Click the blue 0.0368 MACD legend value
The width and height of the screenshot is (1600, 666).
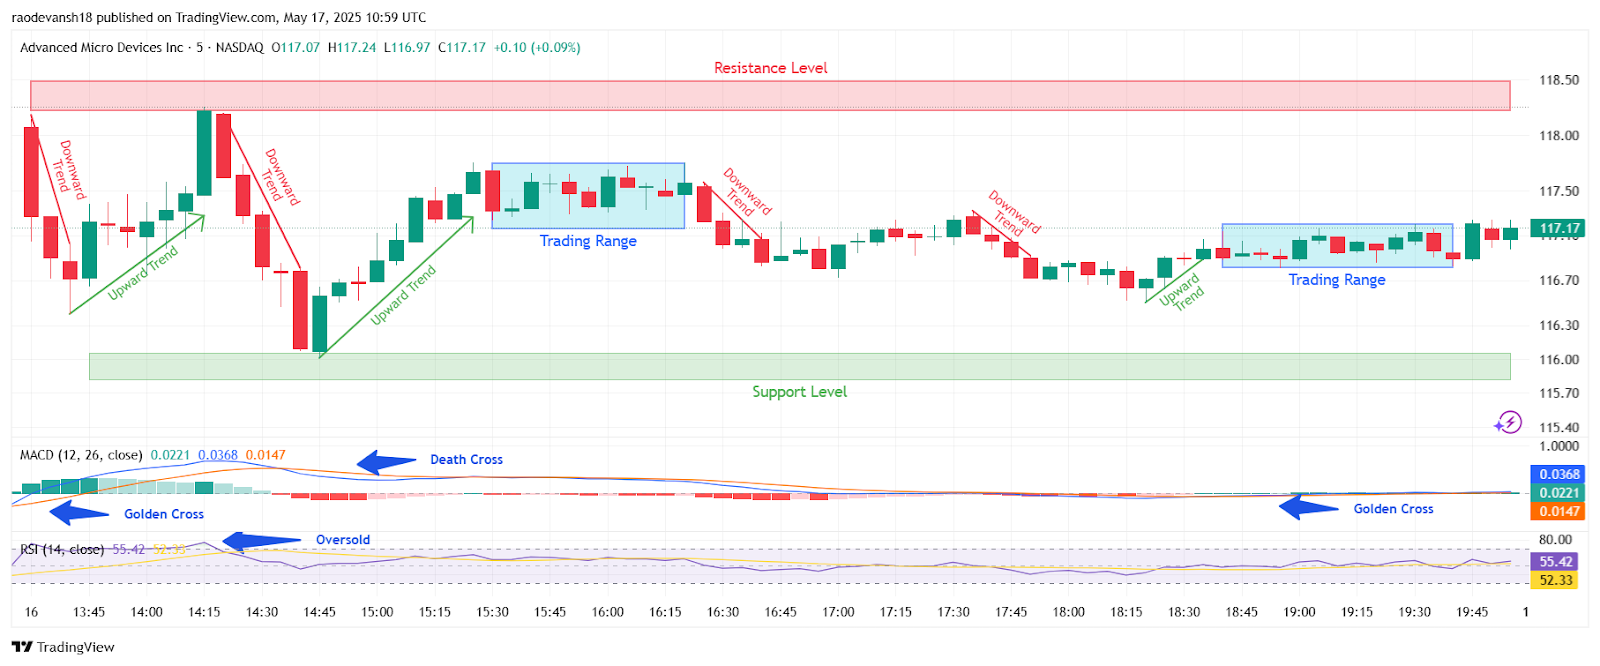[x=218, y=455]
